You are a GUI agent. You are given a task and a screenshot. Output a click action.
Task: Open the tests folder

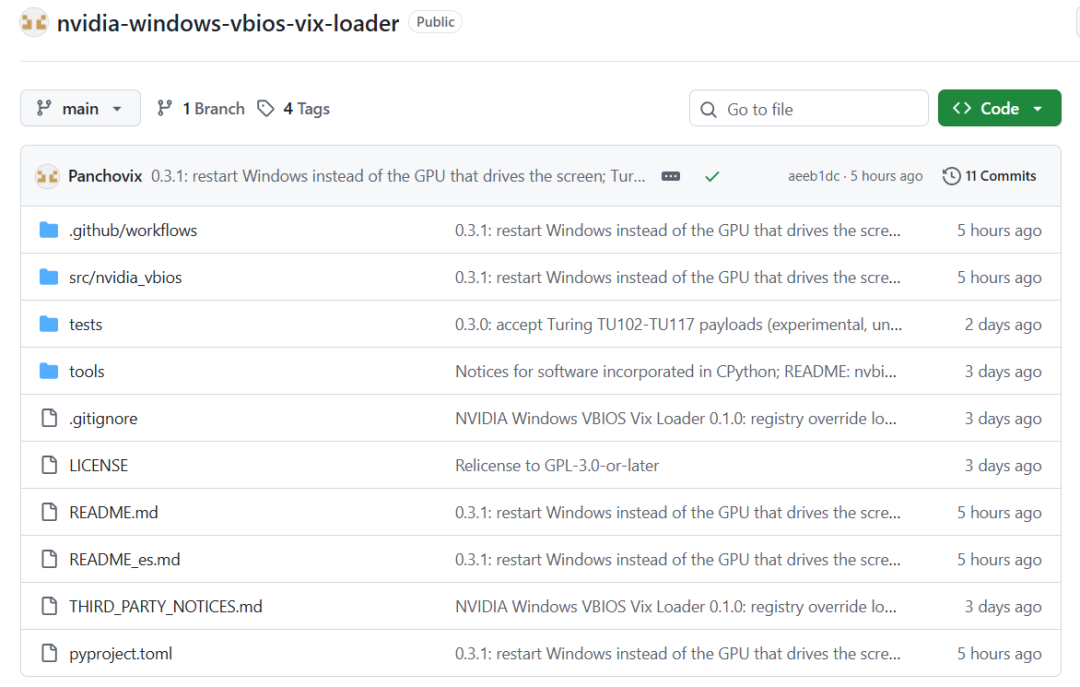click(x=85, y=324)
